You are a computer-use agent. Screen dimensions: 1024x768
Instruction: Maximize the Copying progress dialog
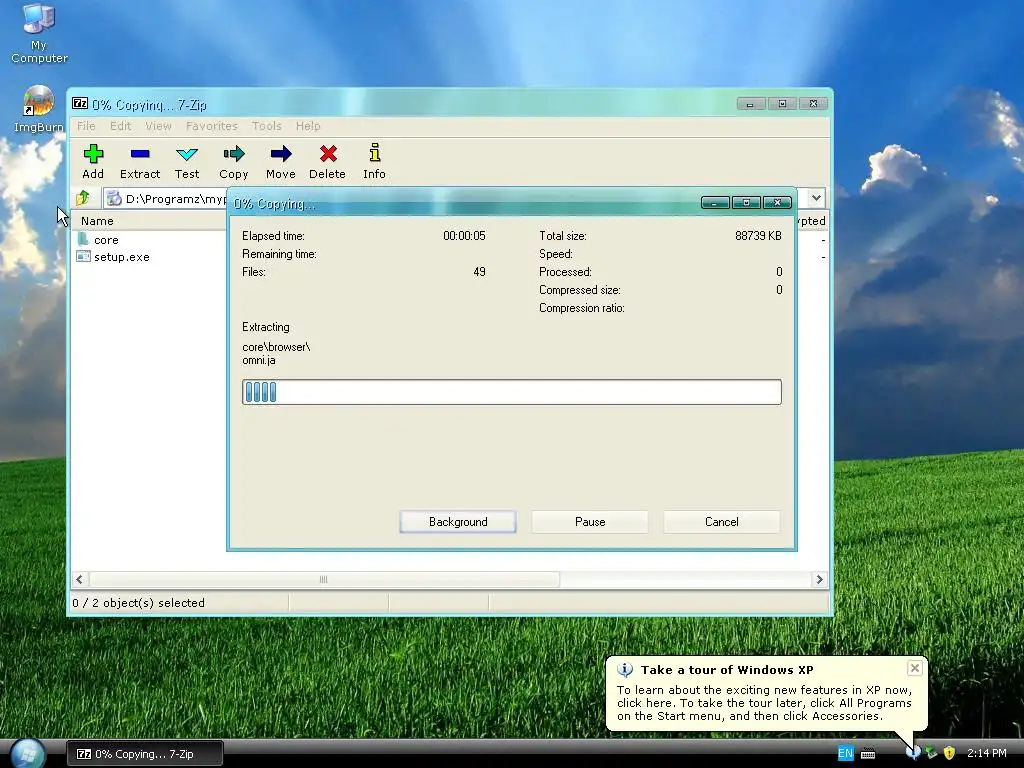pyautogui.click(x=746, y=202)
